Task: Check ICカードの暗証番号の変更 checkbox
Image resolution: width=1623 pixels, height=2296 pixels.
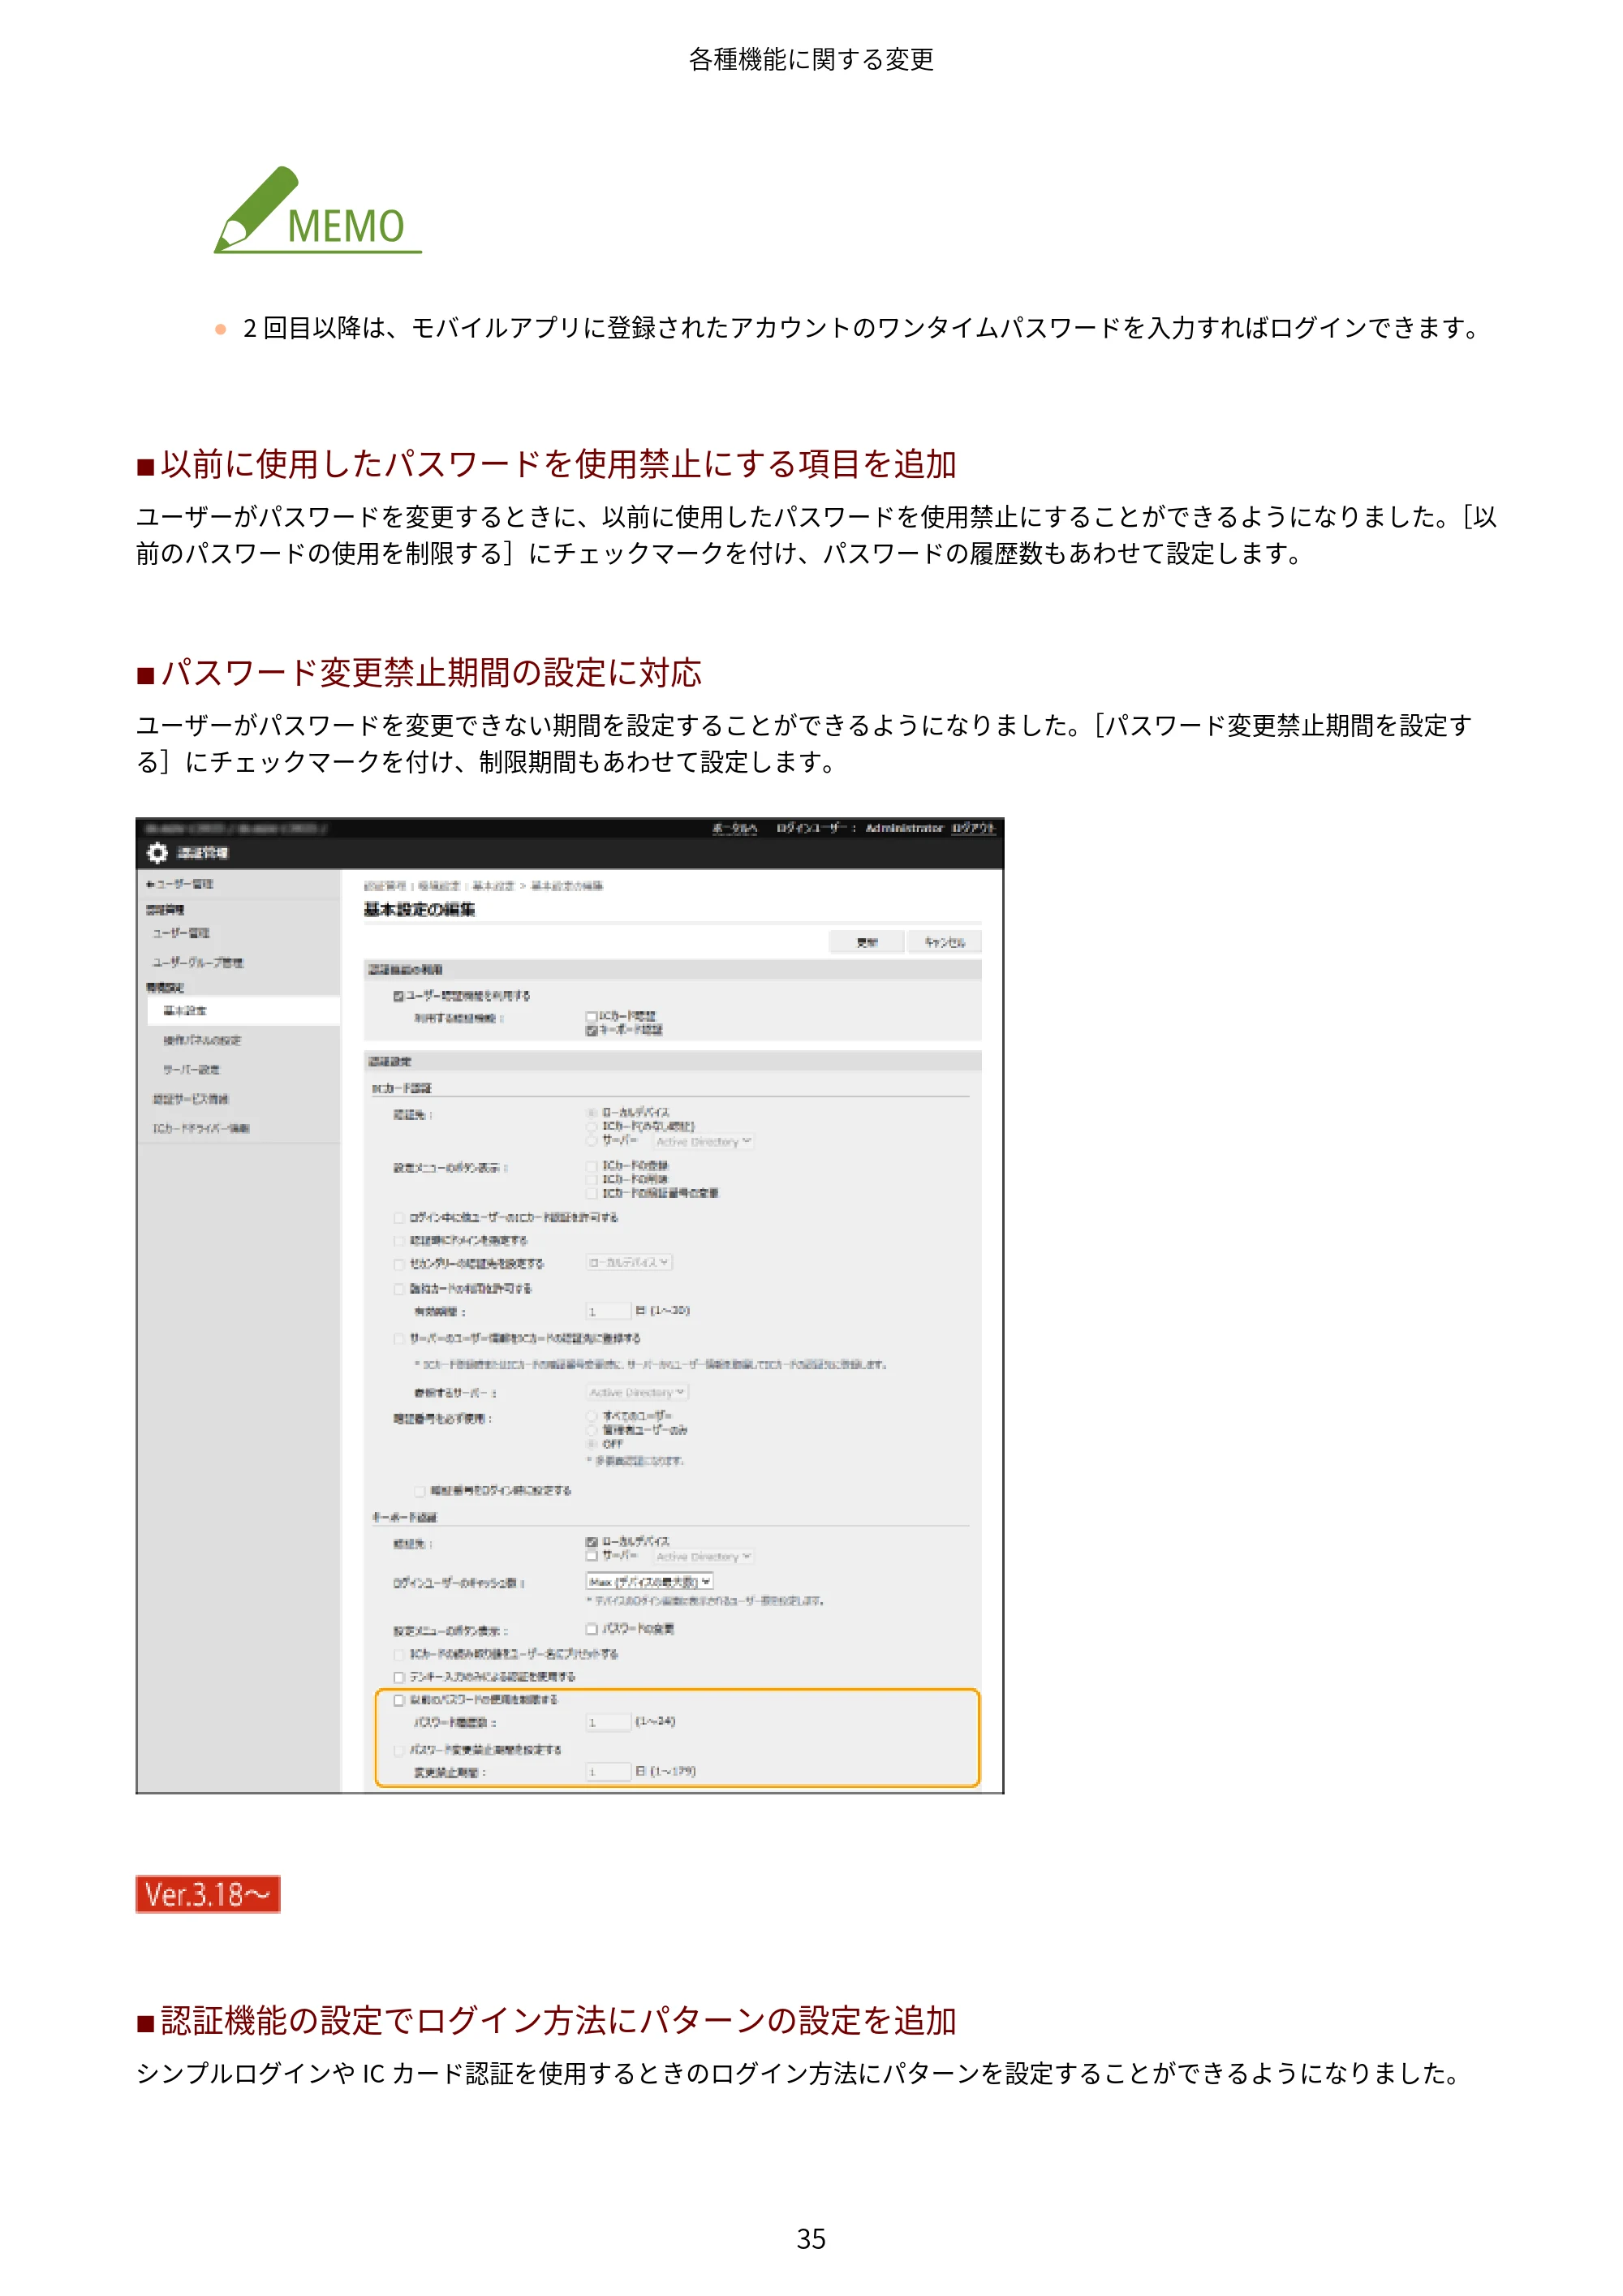Action: coord(592,1194)
